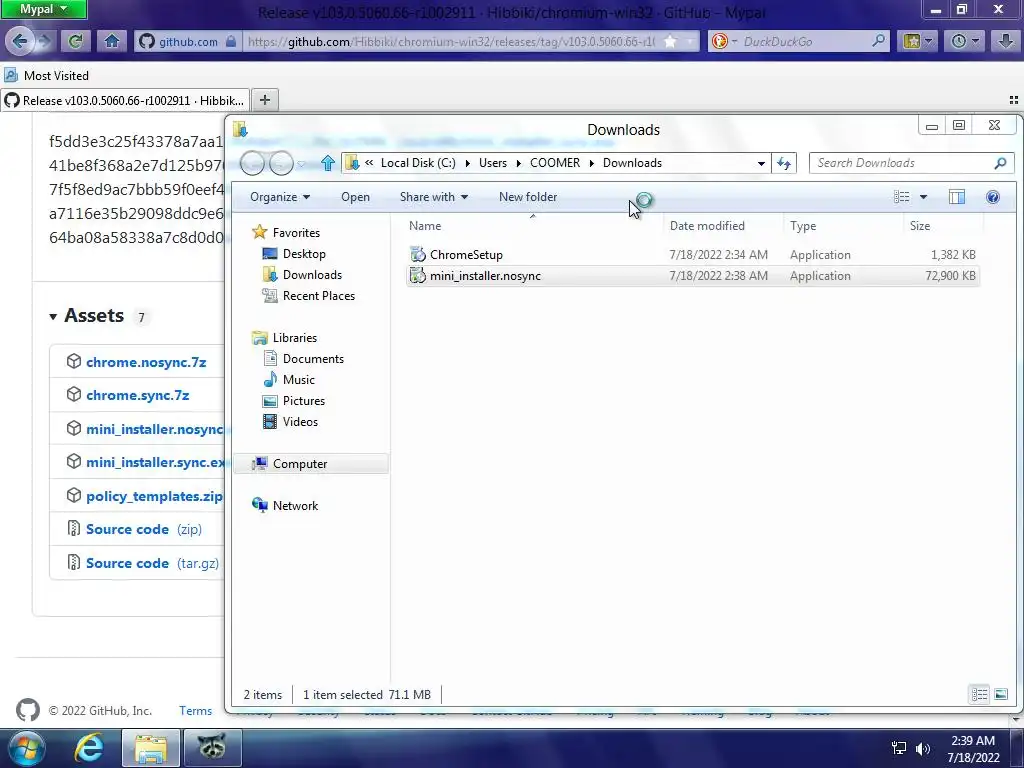Open the Most Visited bookmarks item
The image size is (1024, 768).
46,76
